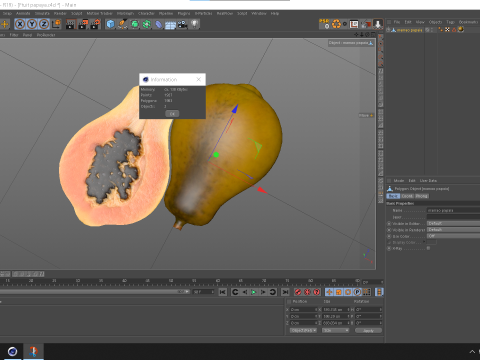Open the Floor environment objects icon
This screenshot has width=480, height=360.
coord(170,24)
